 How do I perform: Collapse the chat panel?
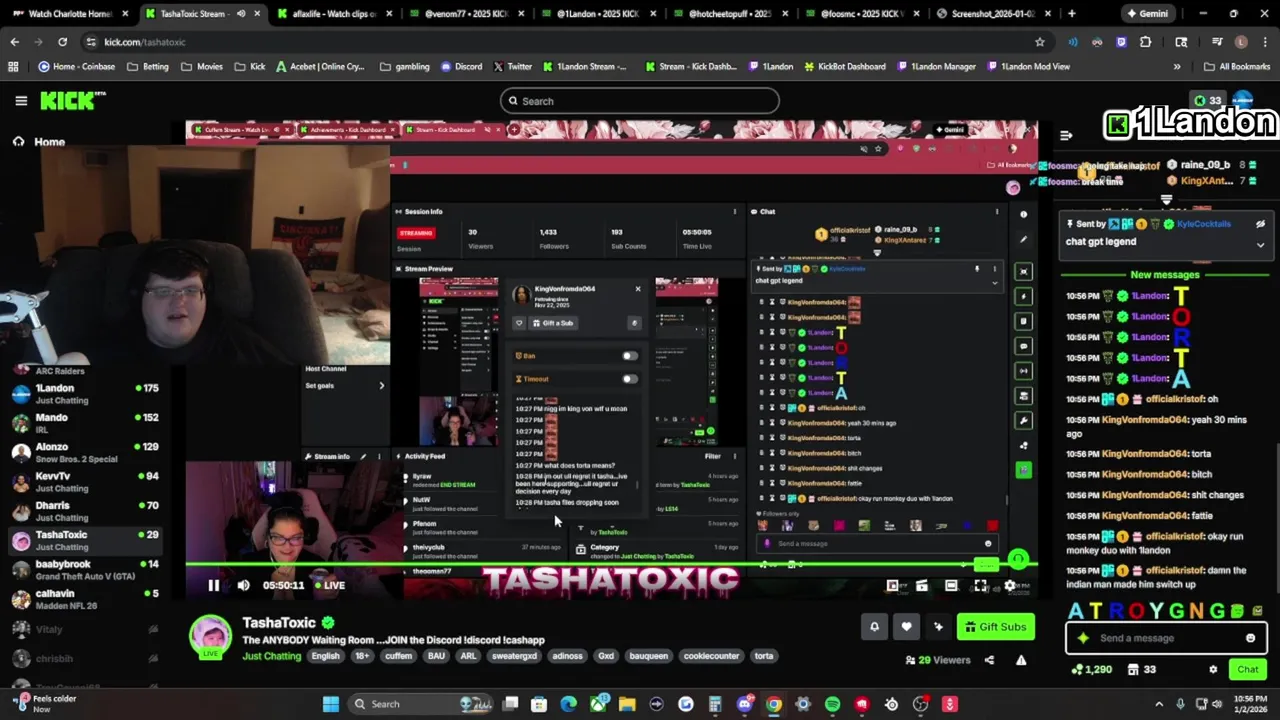1066,135
